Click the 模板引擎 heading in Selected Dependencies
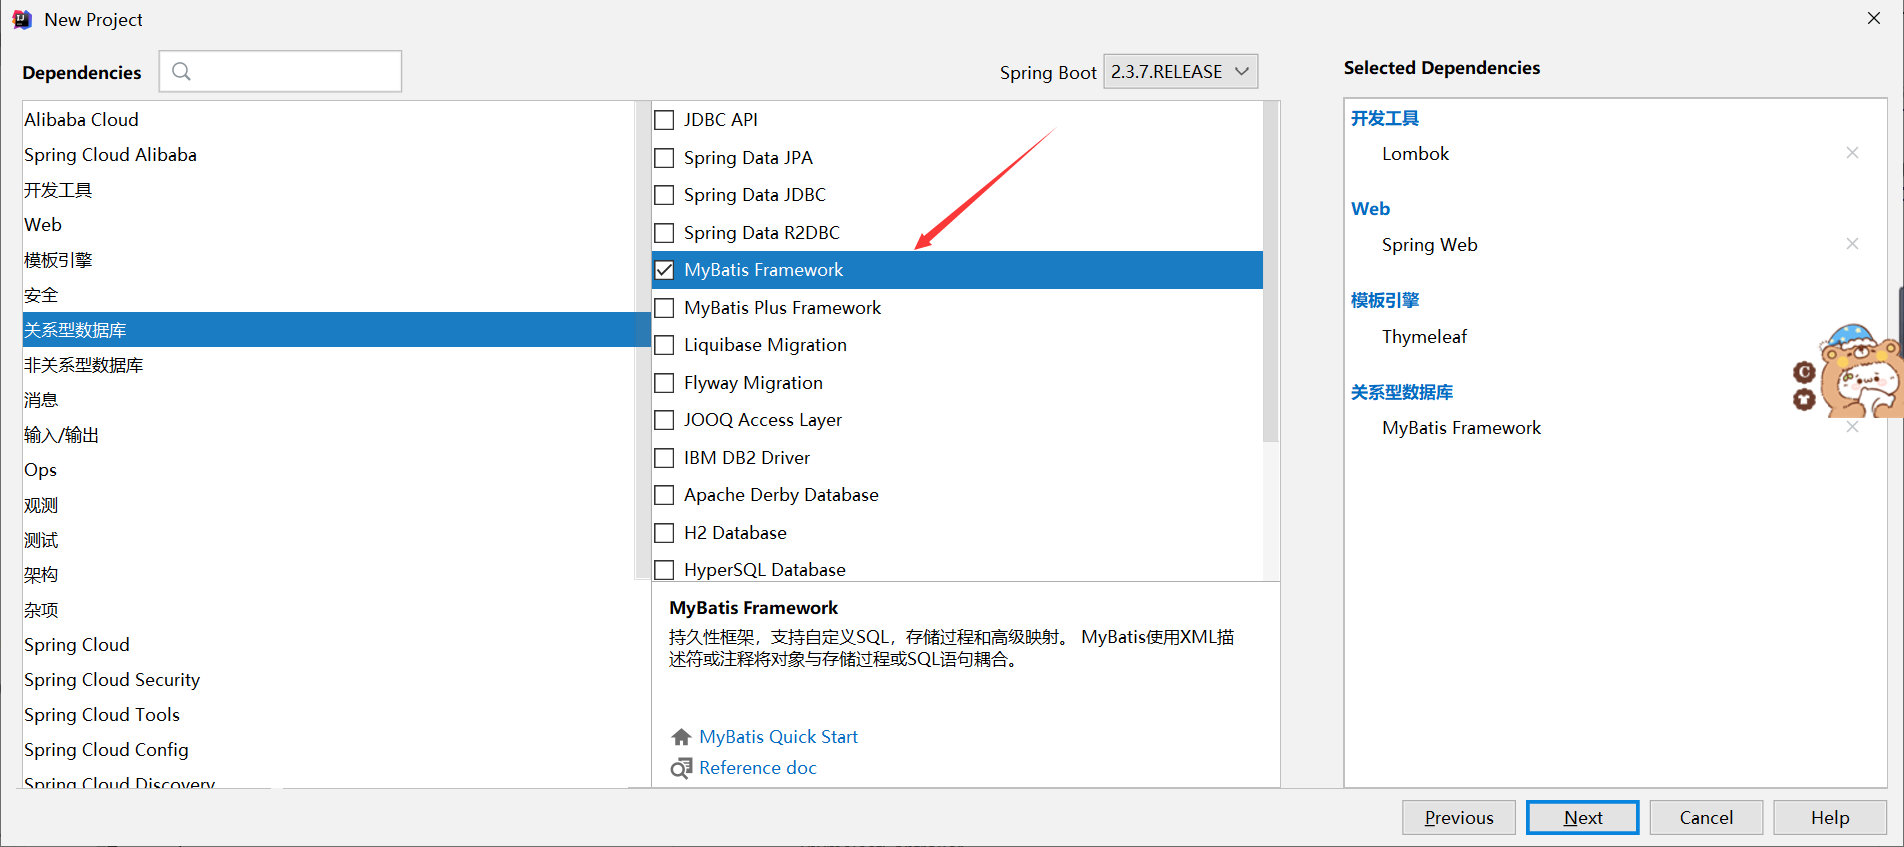Screen dimensions: 1904x847 (x=1385, y=300)
